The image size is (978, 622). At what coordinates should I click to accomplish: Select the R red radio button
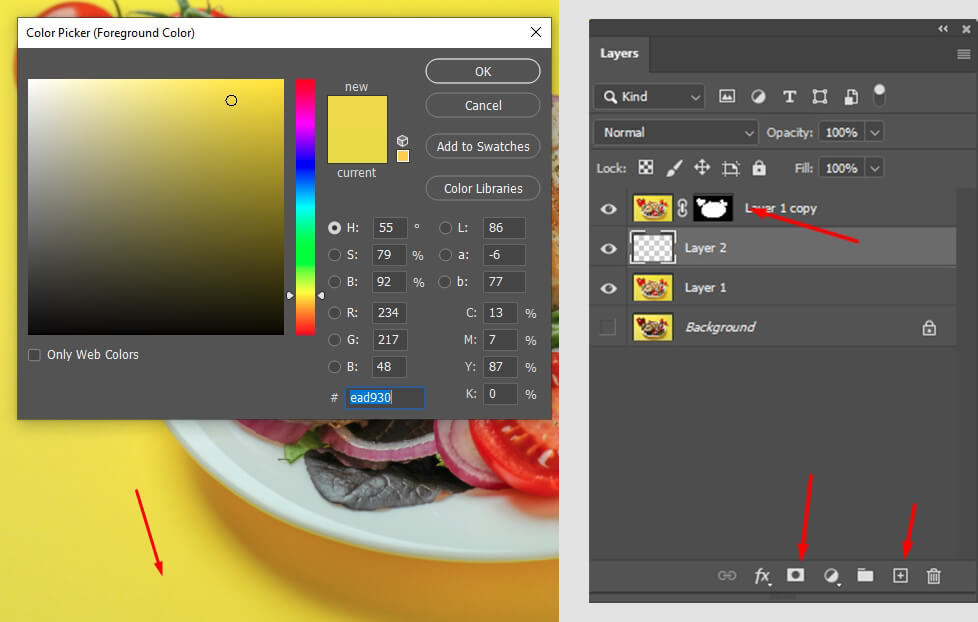click(x=334, y=313)
